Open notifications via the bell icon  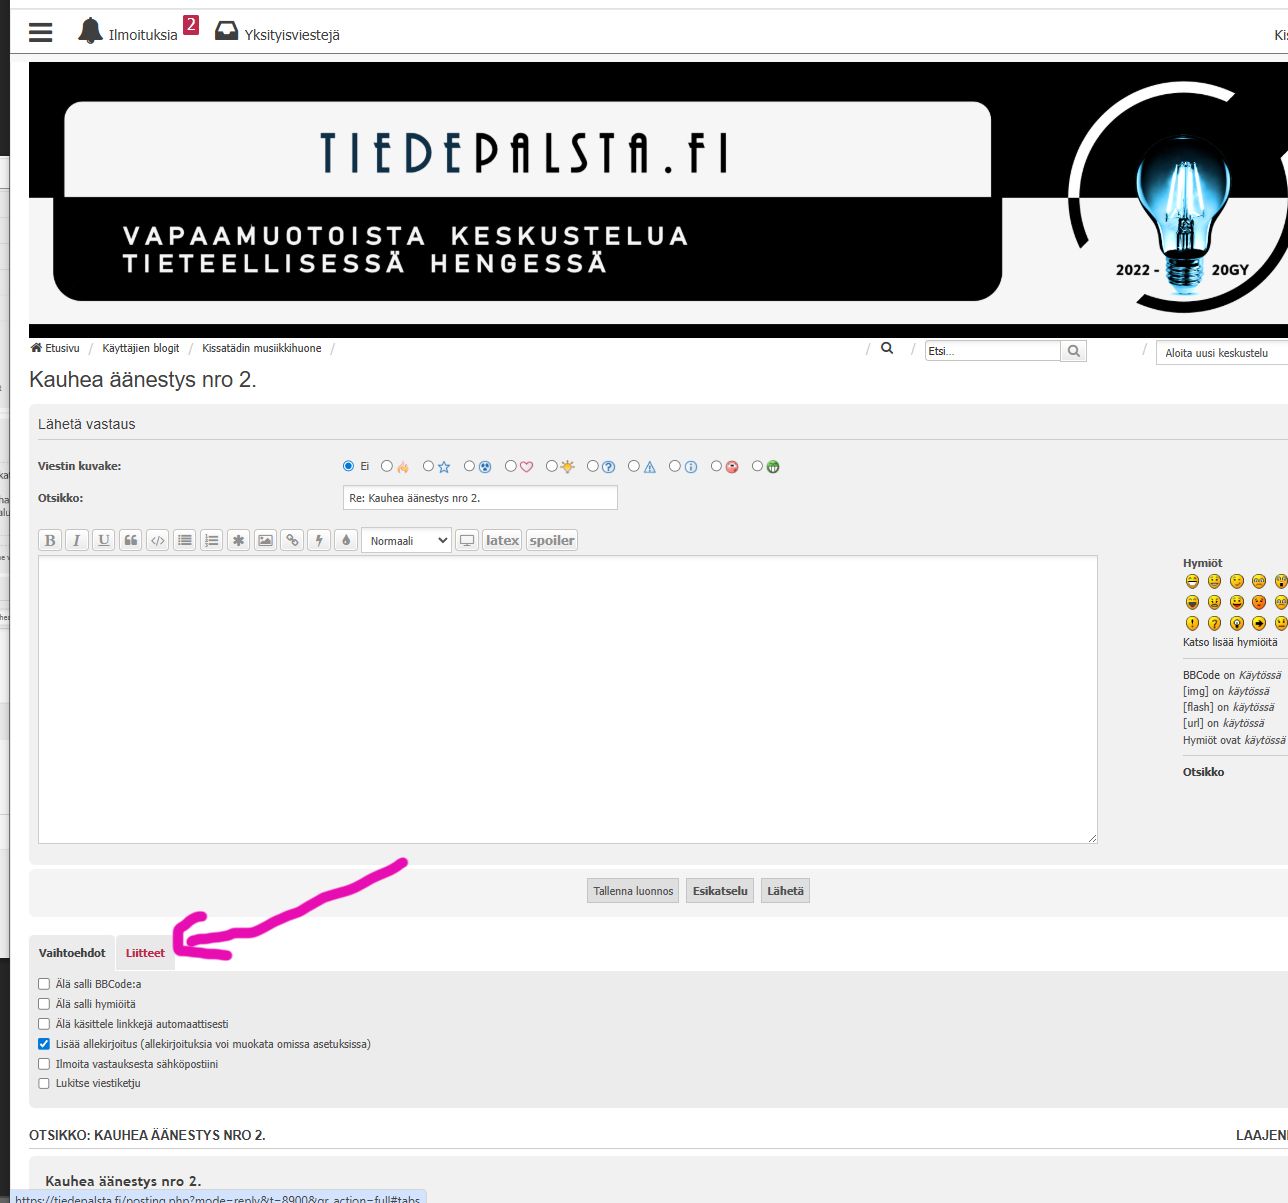(x=91, y=31)
